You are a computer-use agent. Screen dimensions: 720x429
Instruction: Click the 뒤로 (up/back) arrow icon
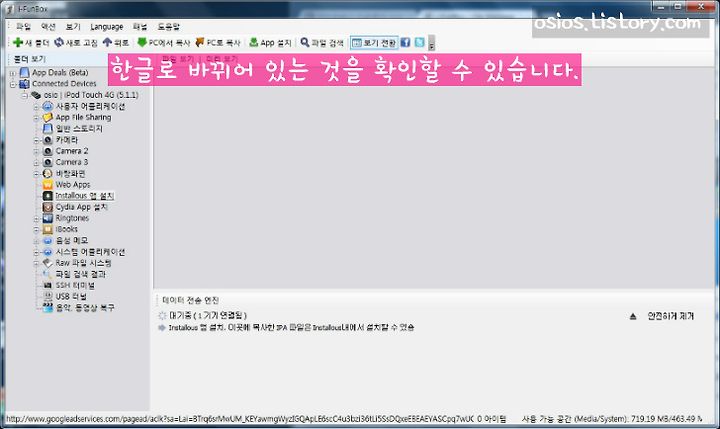click(107, 43)
